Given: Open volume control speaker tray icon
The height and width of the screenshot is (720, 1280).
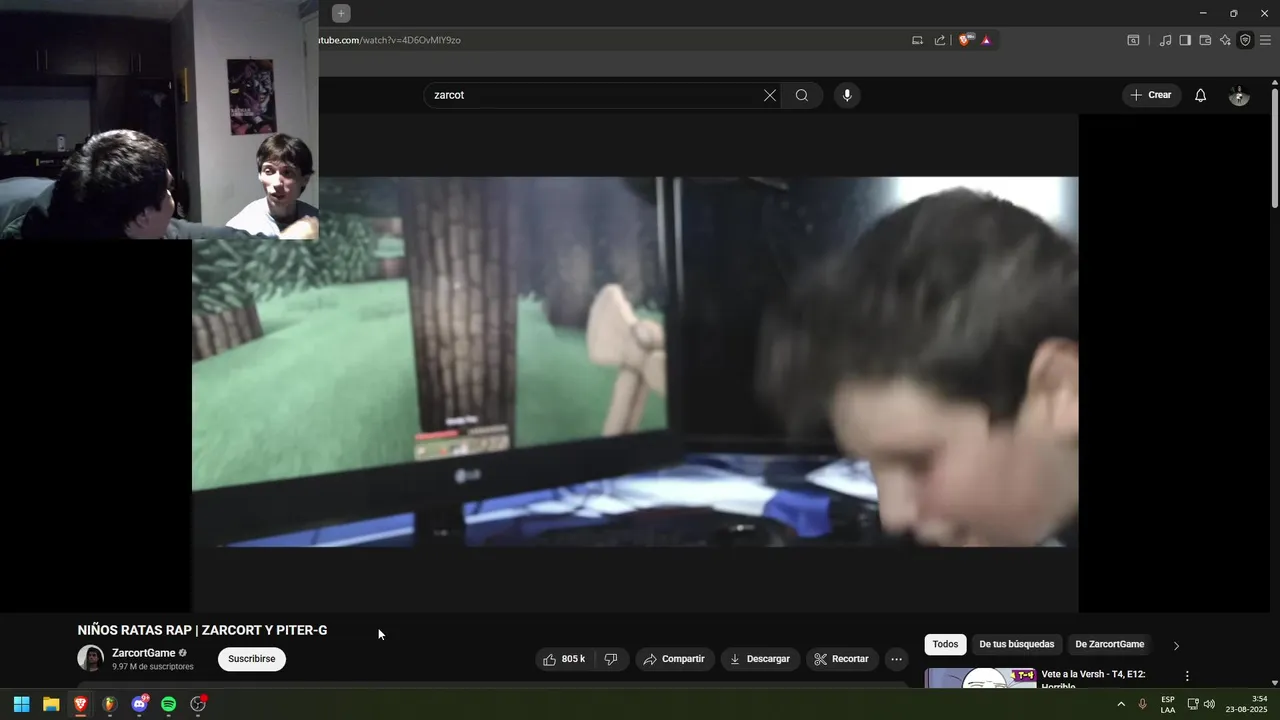Looking at the screenshot, I should point(1209,704).
